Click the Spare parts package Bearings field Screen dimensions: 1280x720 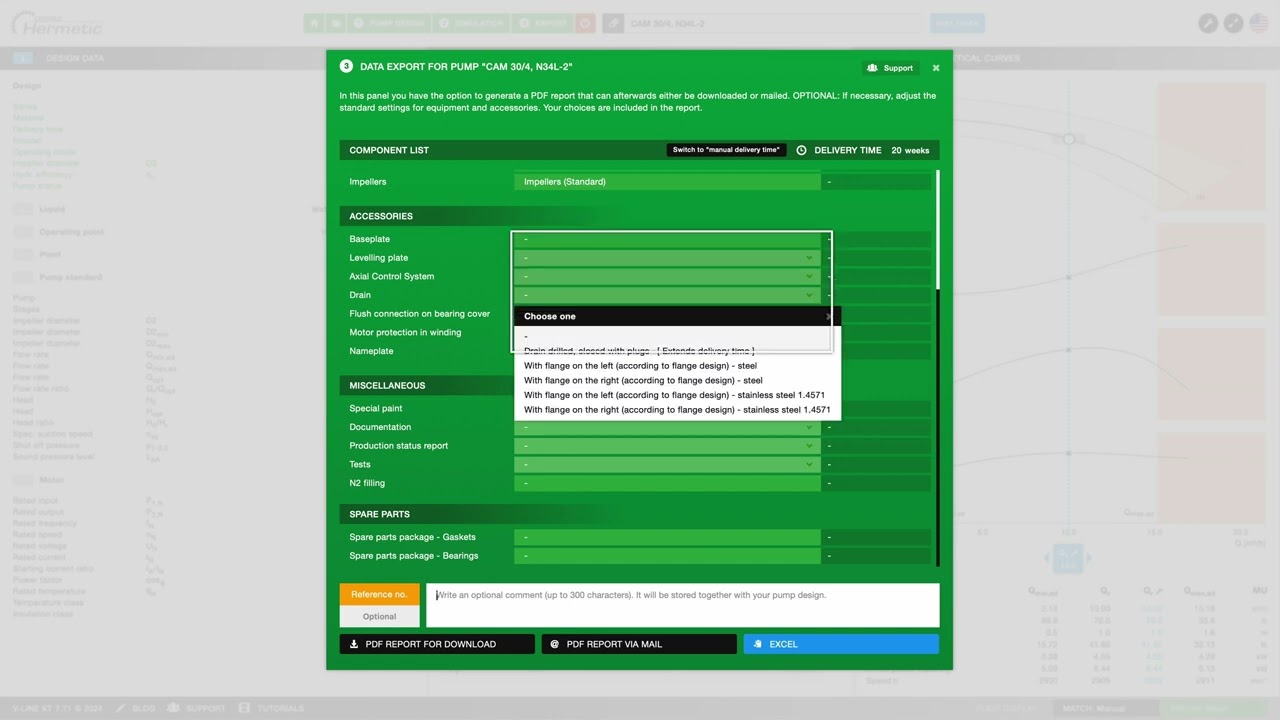click(667, 556)
